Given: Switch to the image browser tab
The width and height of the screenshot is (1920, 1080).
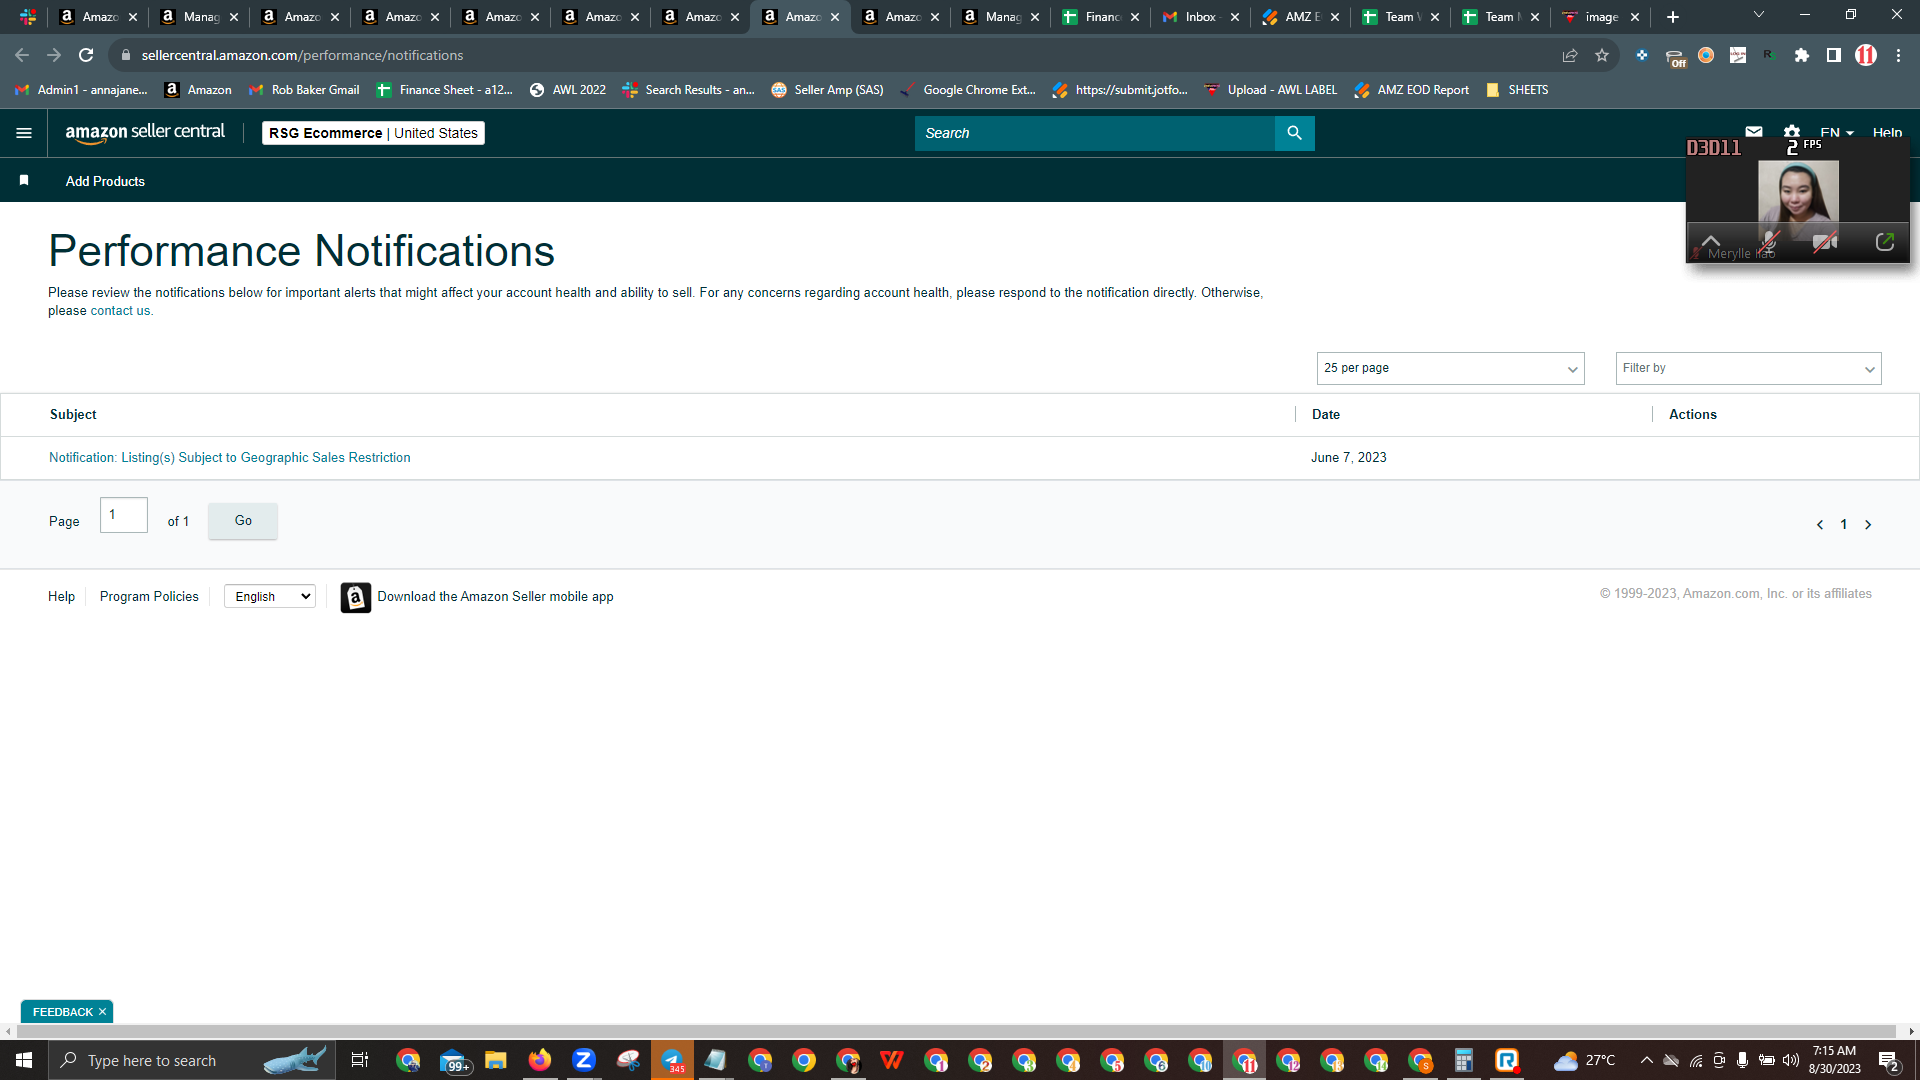Looking at the screenshot, I should pos(1599,17).
